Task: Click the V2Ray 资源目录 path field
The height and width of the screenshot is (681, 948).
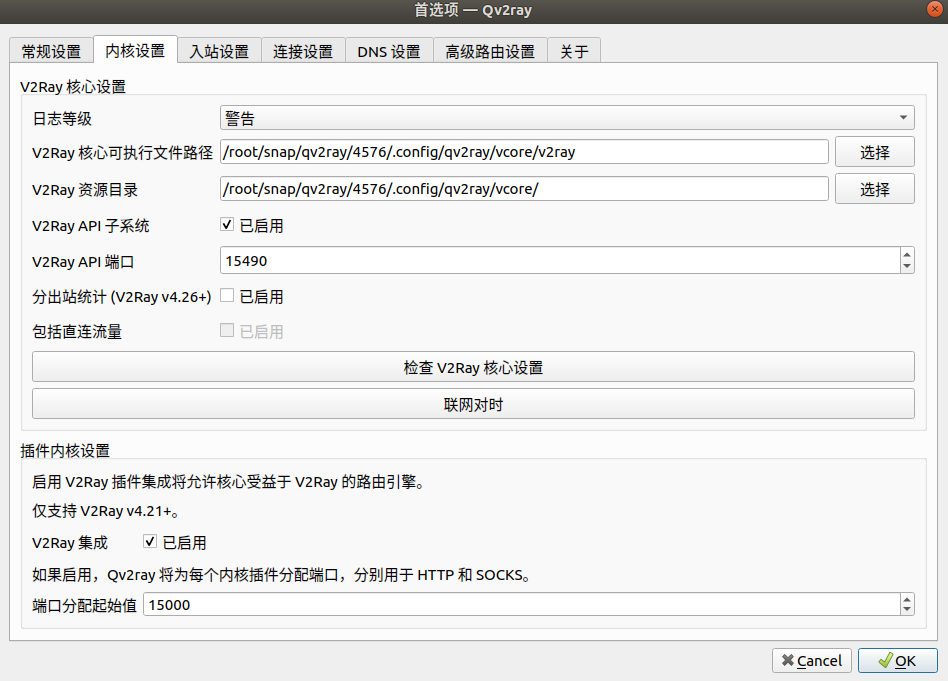Action: tap(524, 189)
